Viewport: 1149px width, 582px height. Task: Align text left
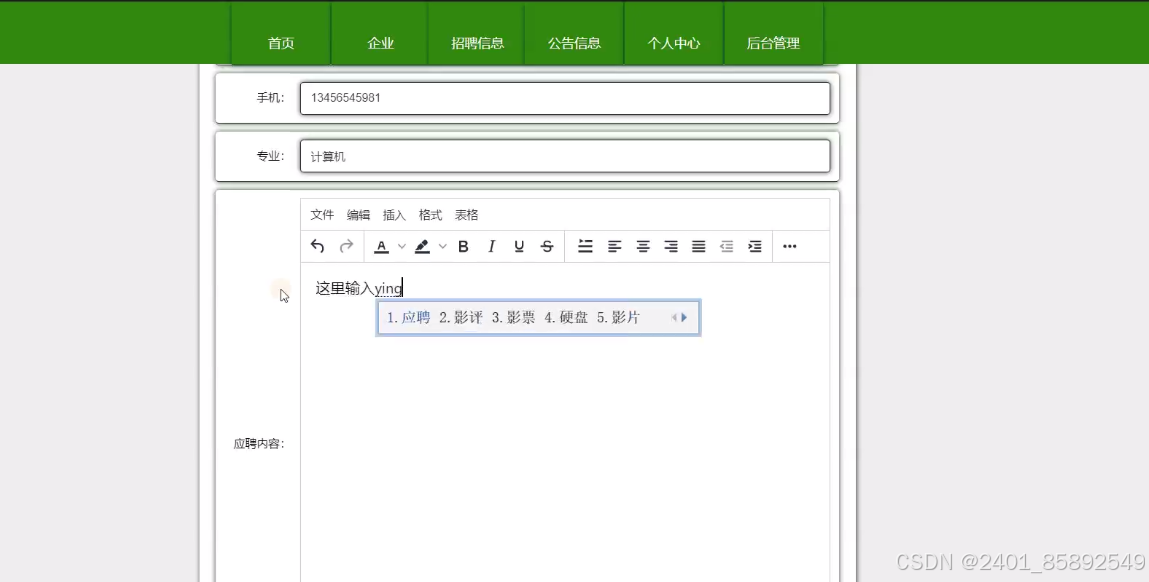pos(614,246)
